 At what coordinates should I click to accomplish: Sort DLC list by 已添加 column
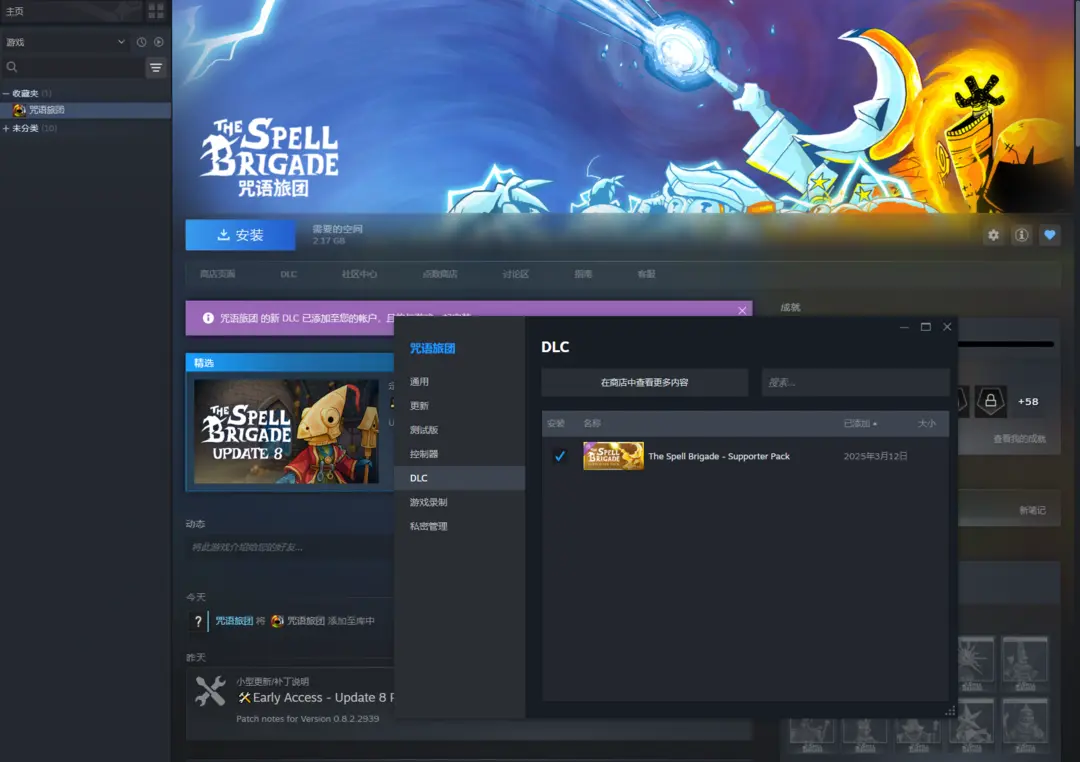tap(860, 424)
